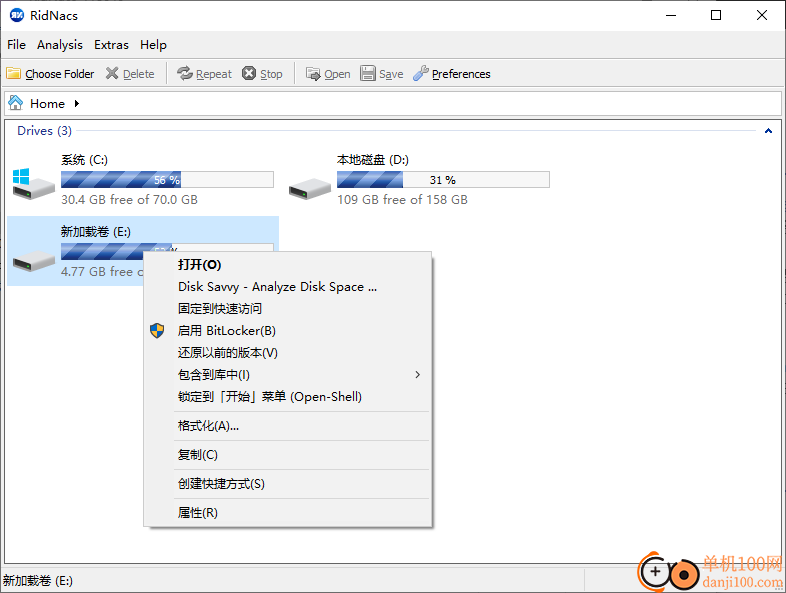Select 创建快捷方式(S) menu entry
Screen dimensions: 786x593
point(288,484)
